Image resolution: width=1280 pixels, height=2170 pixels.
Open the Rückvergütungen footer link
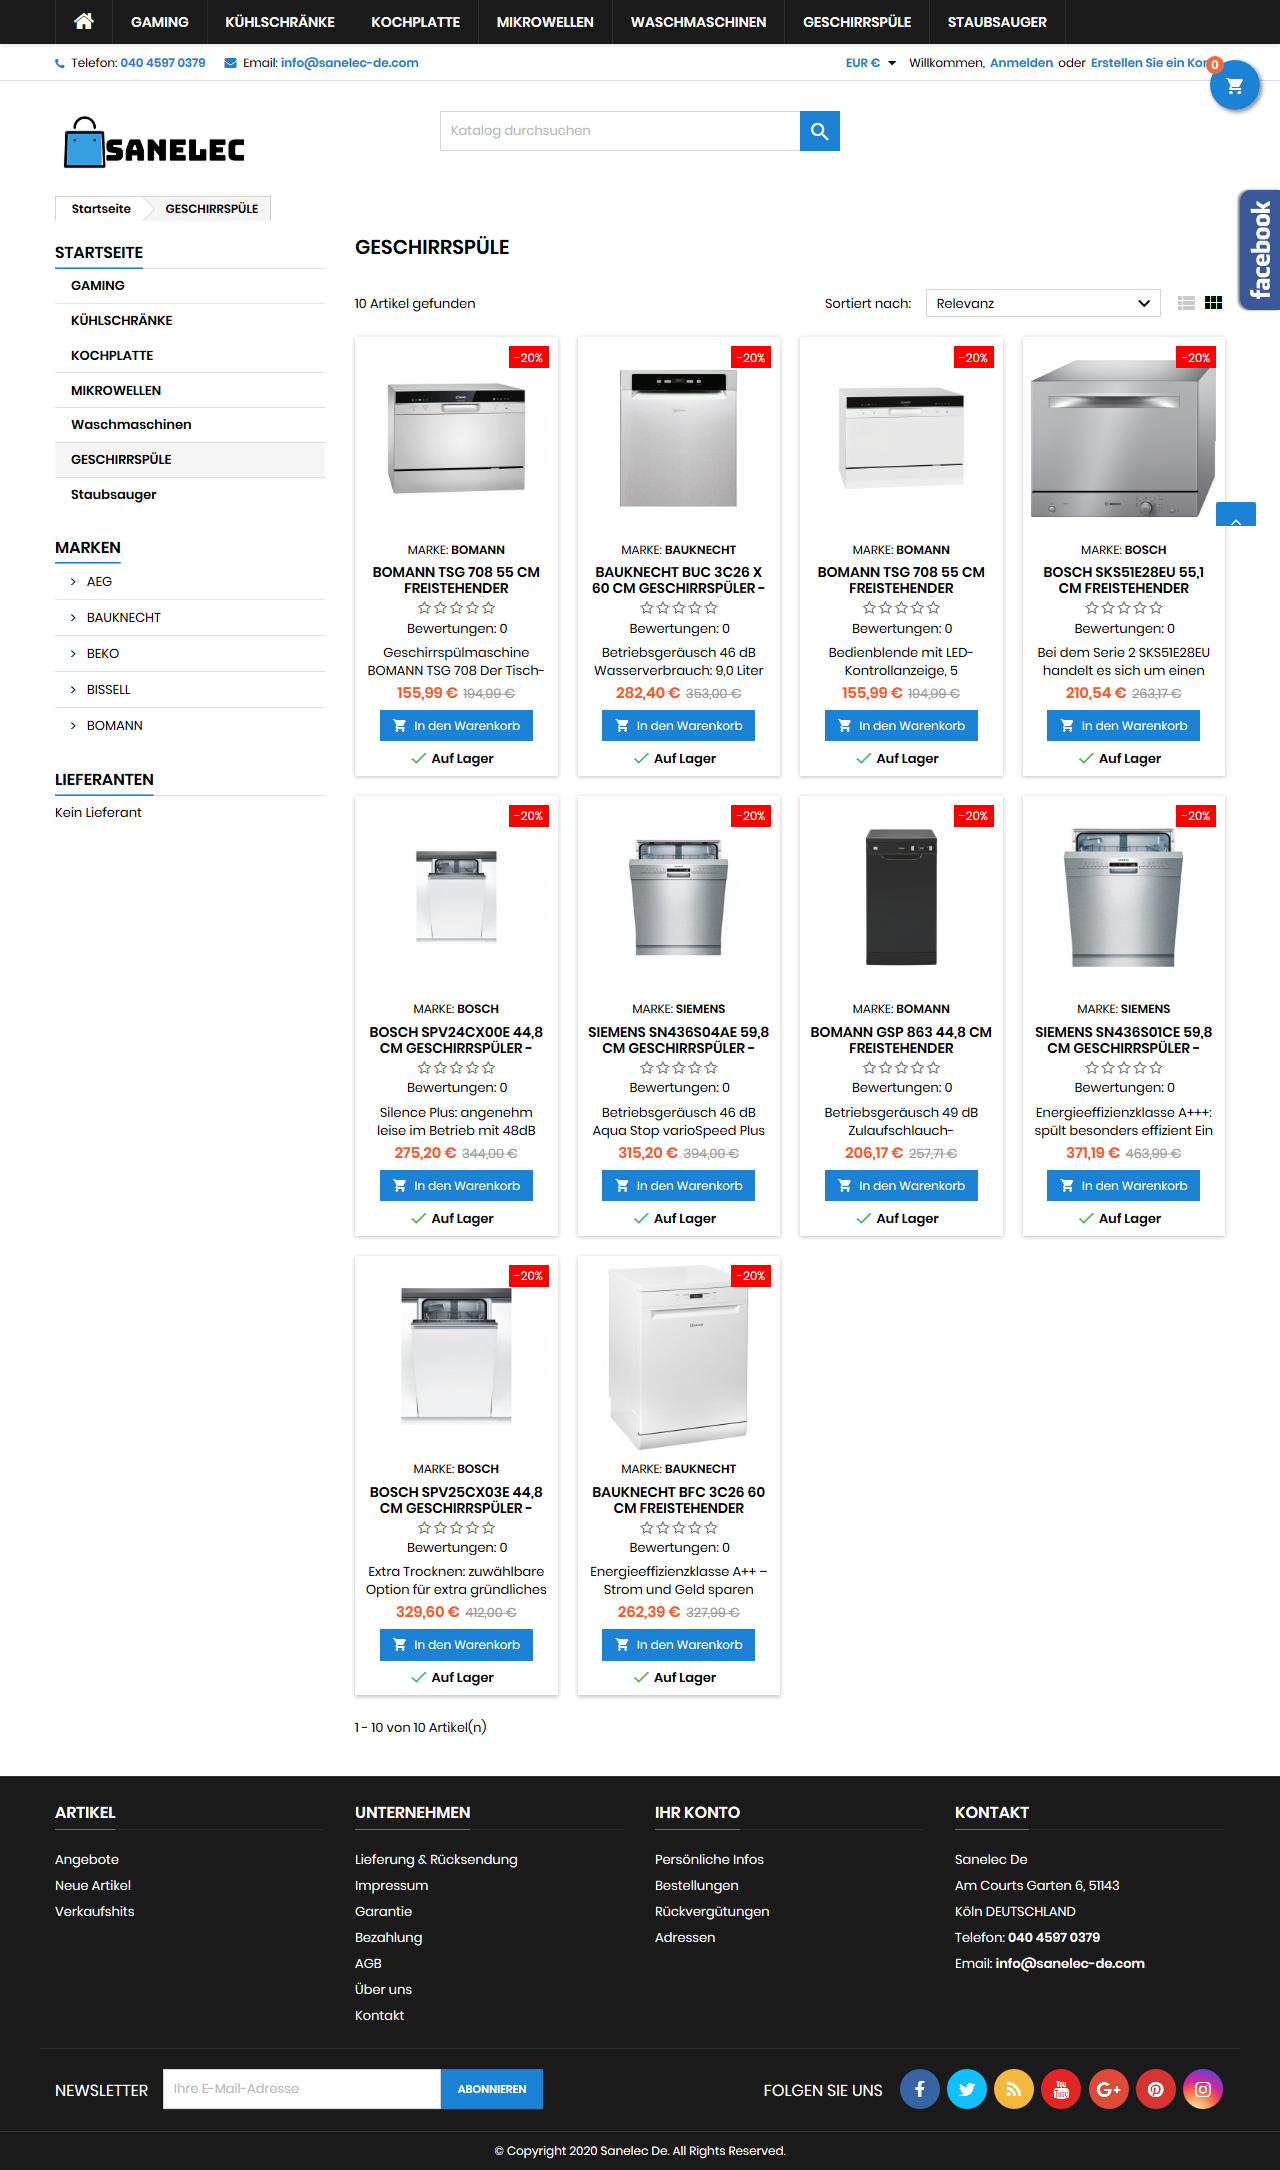coord(712,1912)
